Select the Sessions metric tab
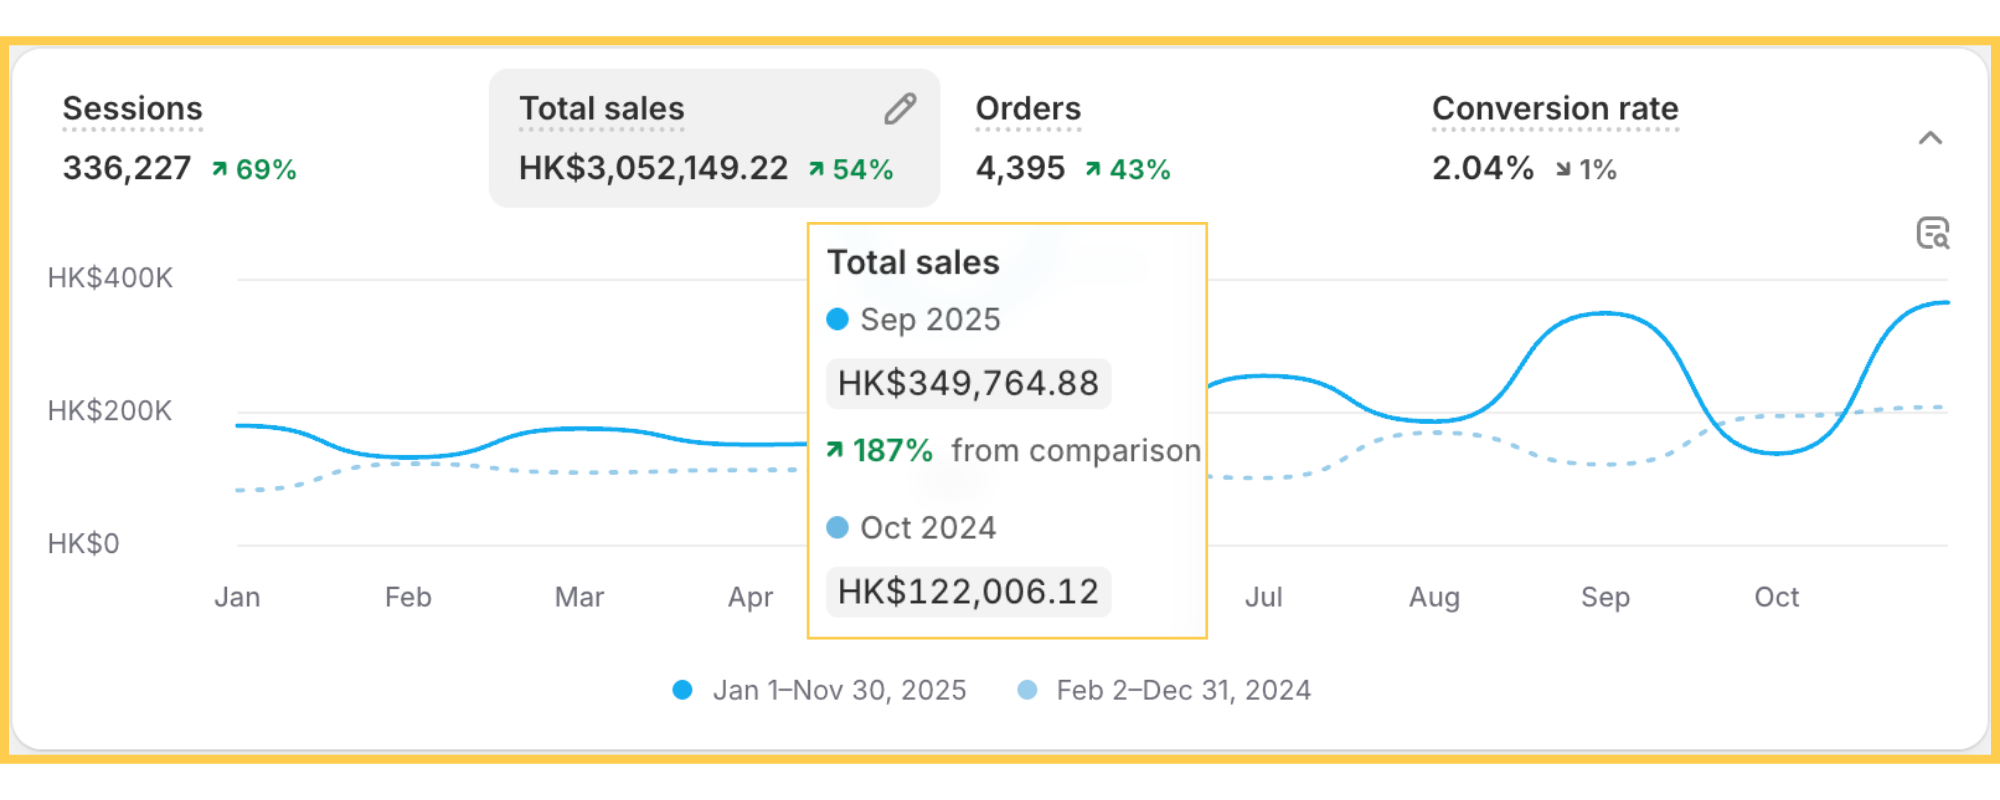The image size is (2000, 800). click(x=132, y=109)
